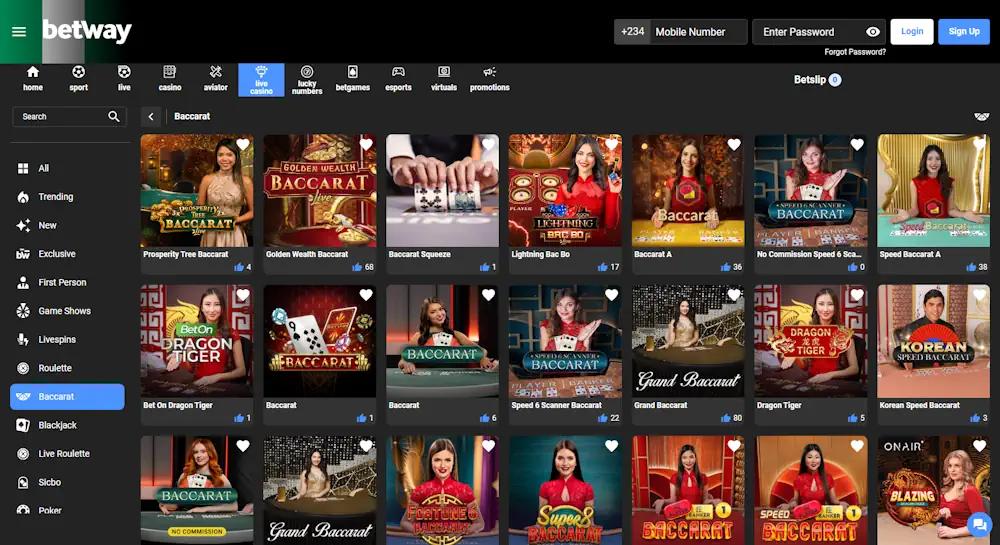Toggle password visibility eye icon

(x=873, y=32)
